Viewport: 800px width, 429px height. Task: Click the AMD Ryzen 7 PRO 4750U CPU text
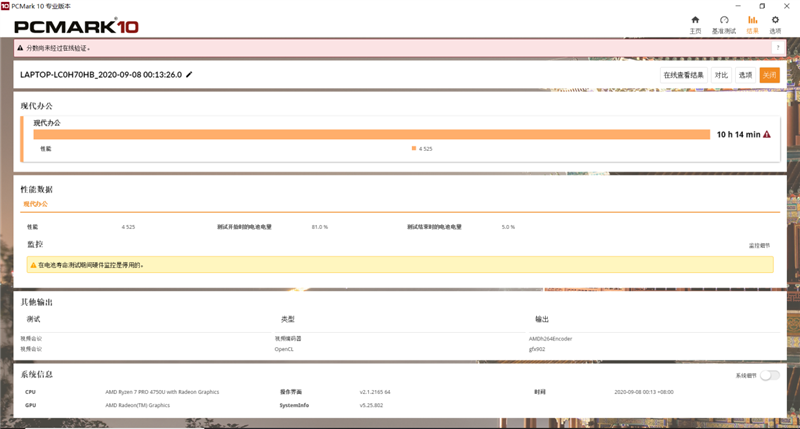162,392
